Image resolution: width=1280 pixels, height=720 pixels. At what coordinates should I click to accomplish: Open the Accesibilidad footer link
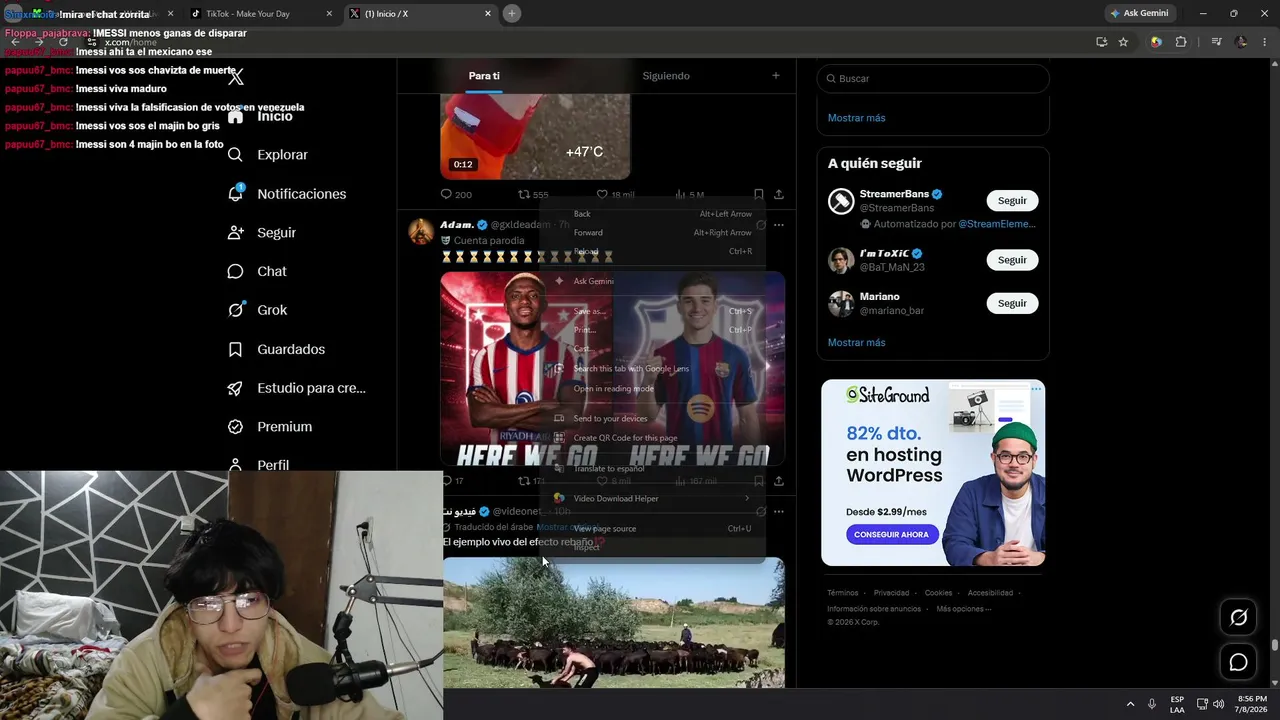(990, 593)
